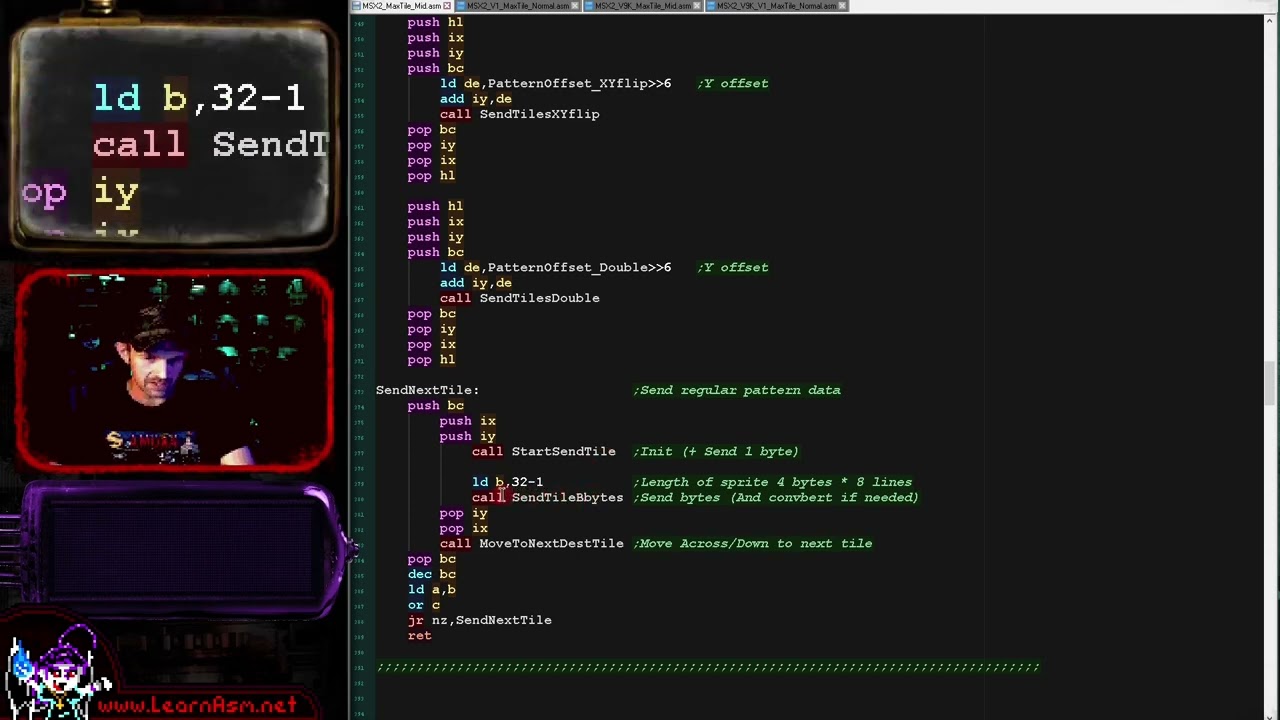This screenshot has height=720, width=1280.
Task: Click ';Send bytes (And convbert if needed)' comment
Action: tap(776, 497)
